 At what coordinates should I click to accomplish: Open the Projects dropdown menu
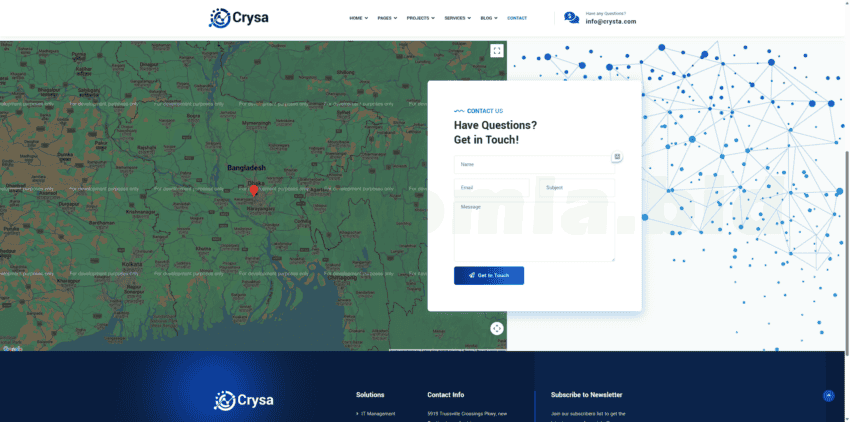coord(420,18)
